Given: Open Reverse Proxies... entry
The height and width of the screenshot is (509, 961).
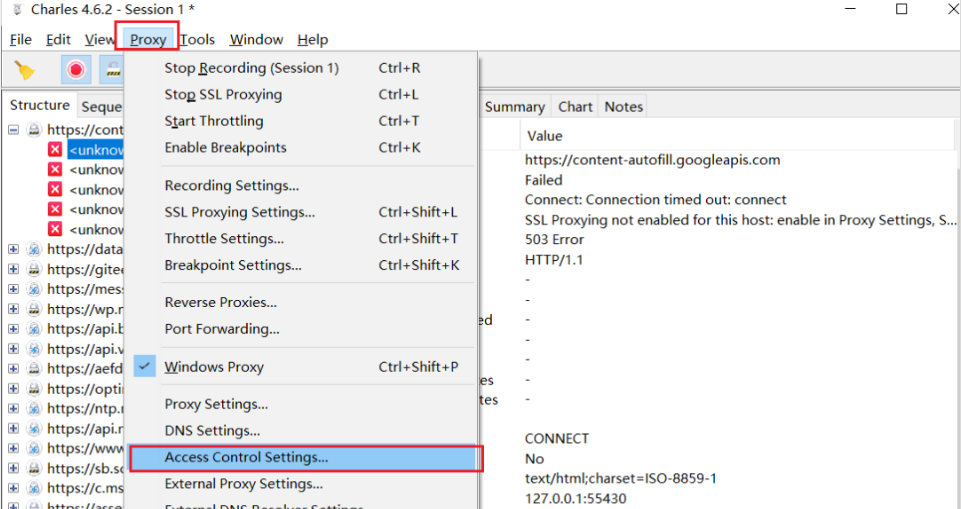Looking at the screenshot, I should pyautogui.click(x=300, y=303).
